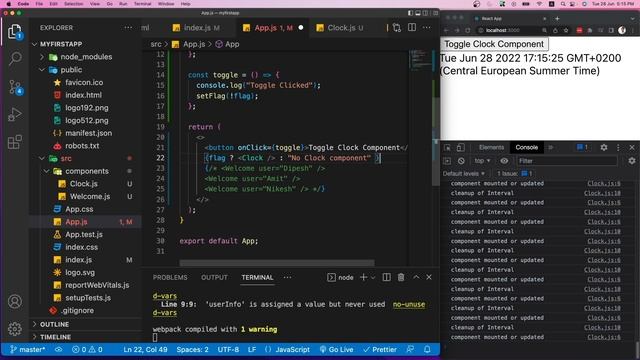Open App.css in the file explorer

[79, 209]
